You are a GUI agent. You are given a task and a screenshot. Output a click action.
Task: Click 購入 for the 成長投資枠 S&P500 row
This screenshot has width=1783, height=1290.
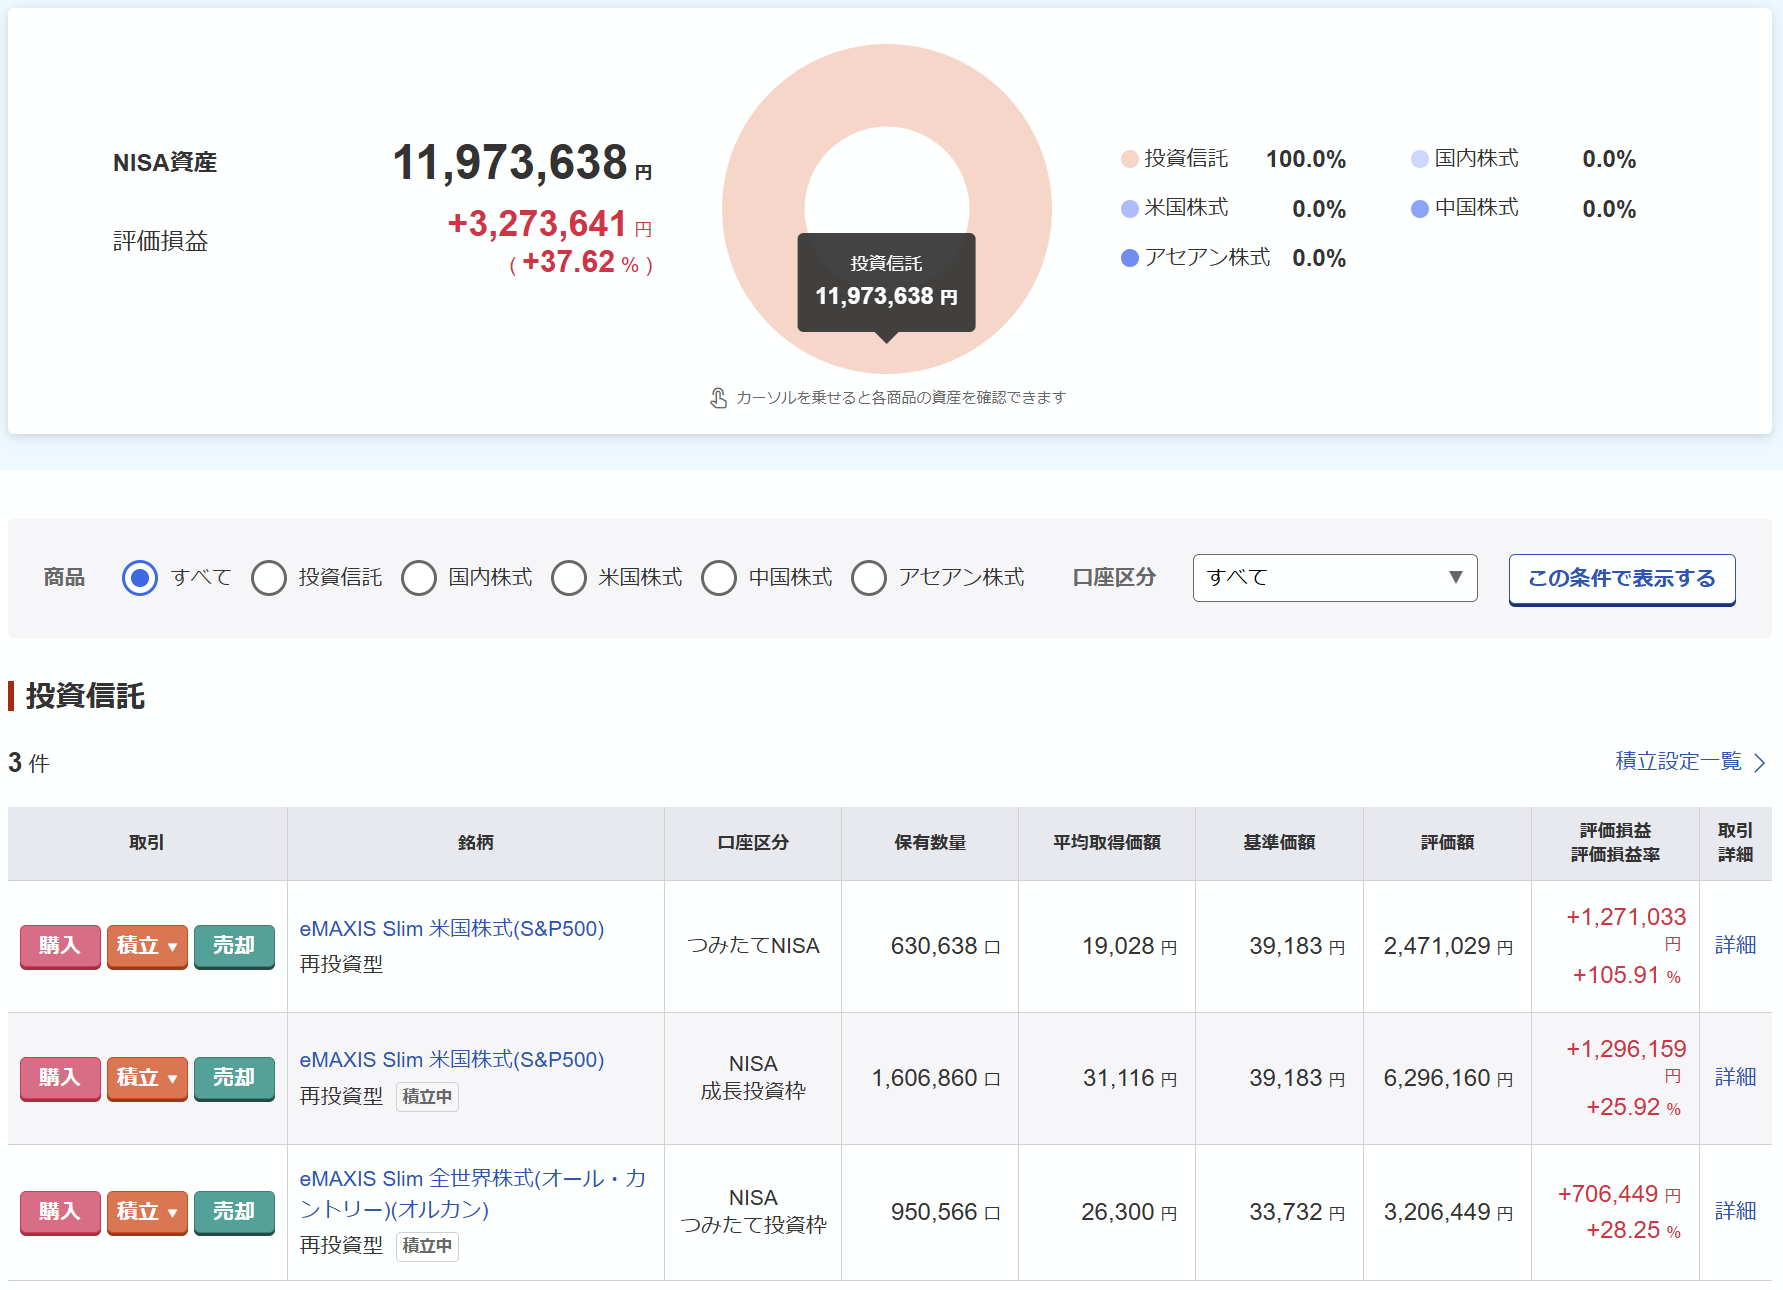[60, 1078]
